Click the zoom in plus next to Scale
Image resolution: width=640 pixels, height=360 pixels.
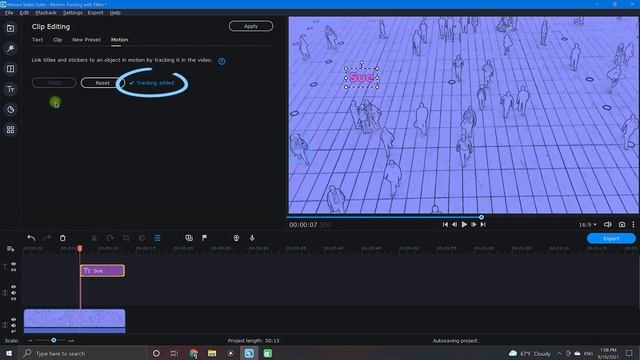[71, 340]
